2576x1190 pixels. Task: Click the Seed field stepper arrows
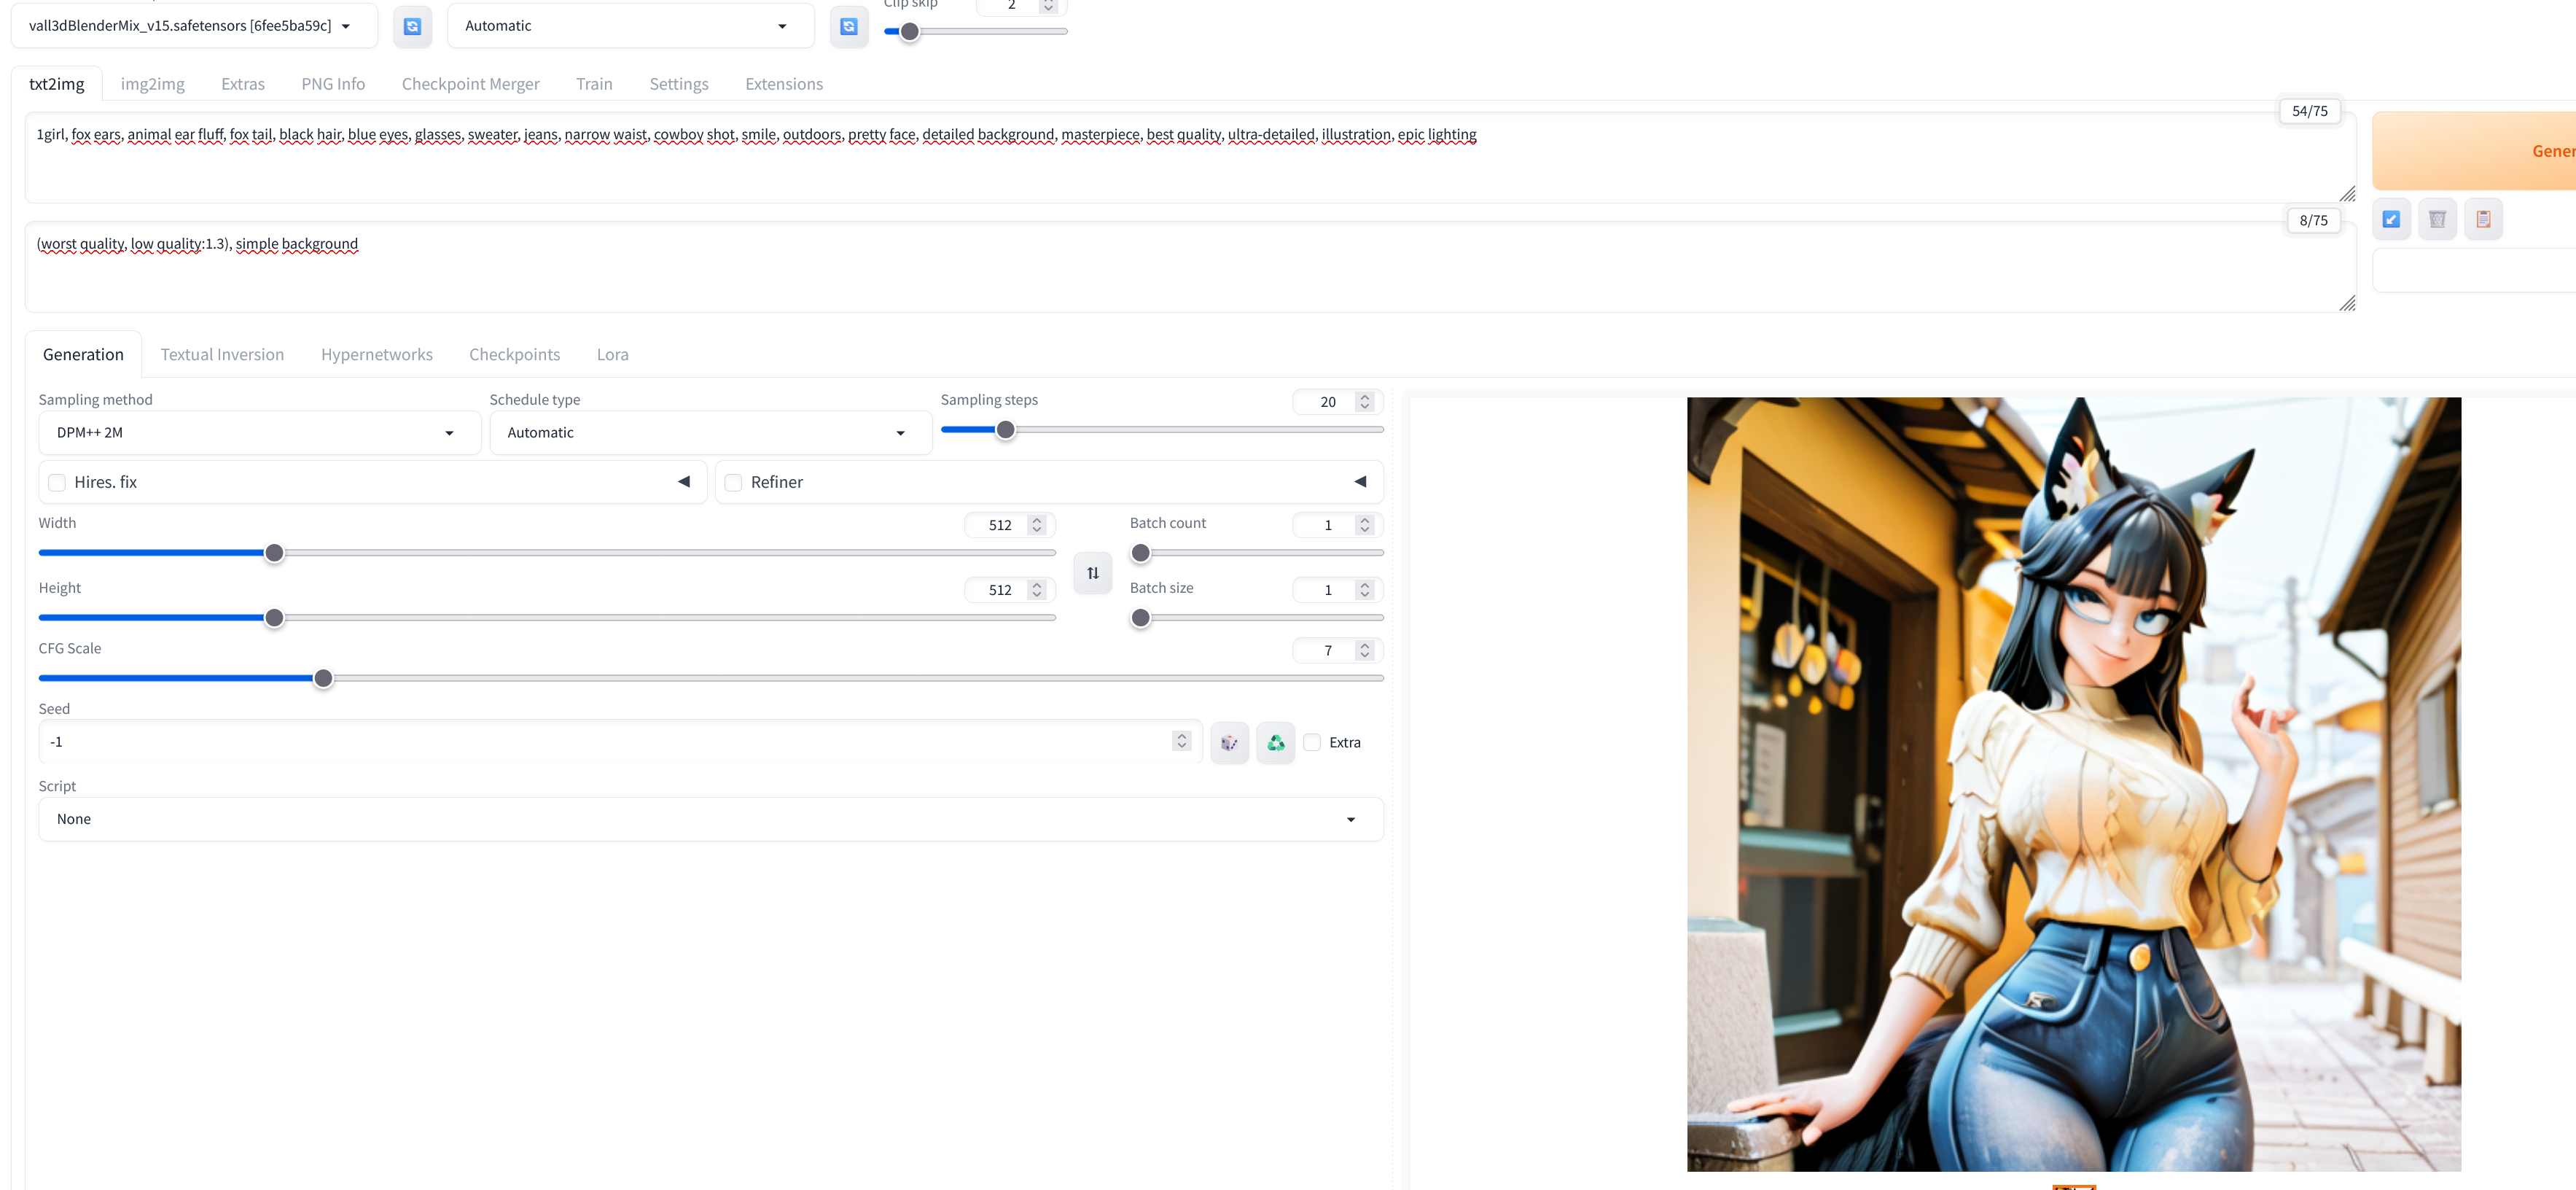[1181, 741]
